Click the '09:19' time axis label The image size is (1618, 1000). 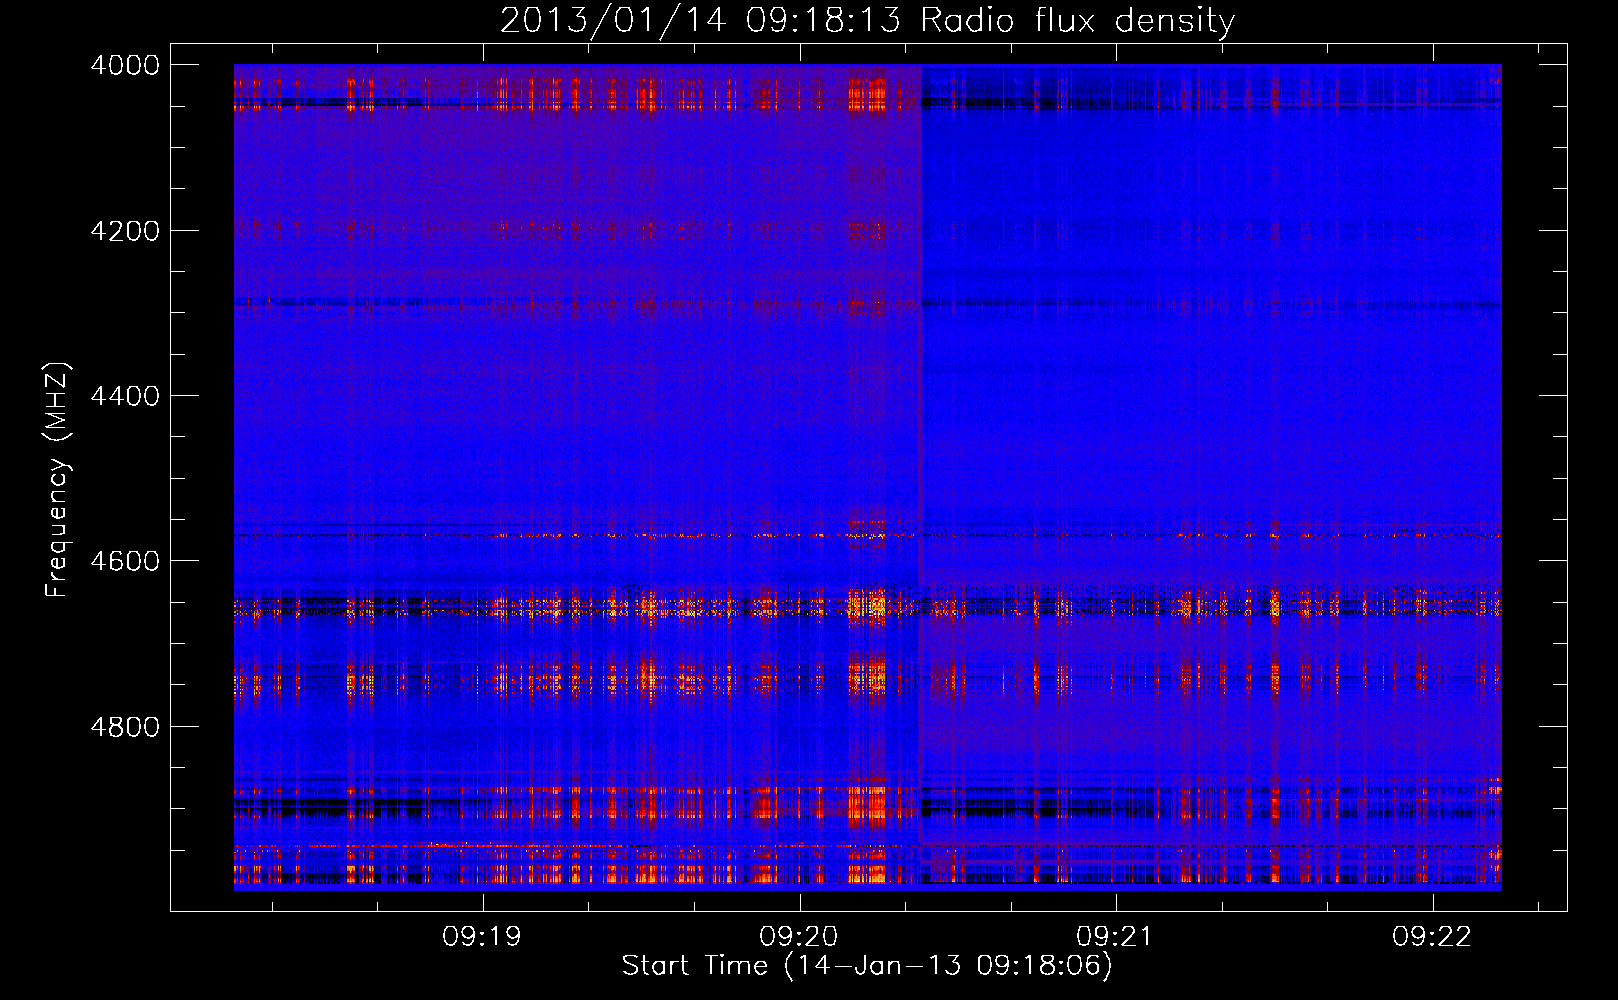[x=483, y=937]
